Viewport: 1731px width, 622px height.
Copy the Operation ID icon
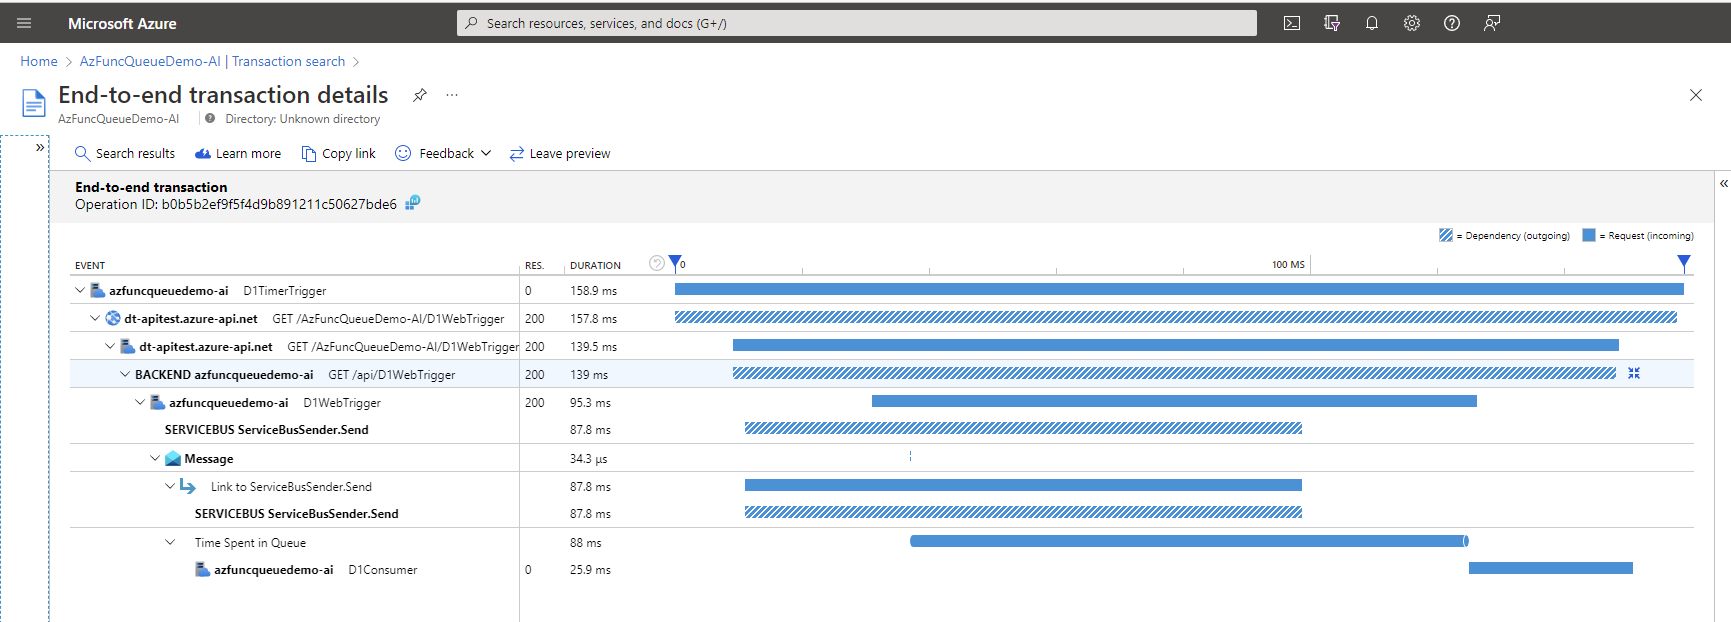pyautogui.click(x=413, y=203)
